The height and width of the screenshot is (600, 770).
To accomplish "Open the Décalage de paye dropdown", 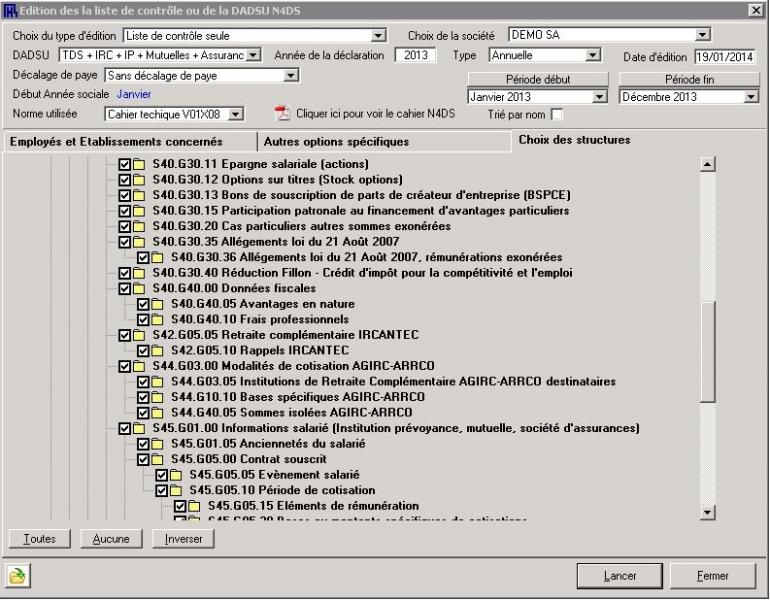I will coord(291,75).
